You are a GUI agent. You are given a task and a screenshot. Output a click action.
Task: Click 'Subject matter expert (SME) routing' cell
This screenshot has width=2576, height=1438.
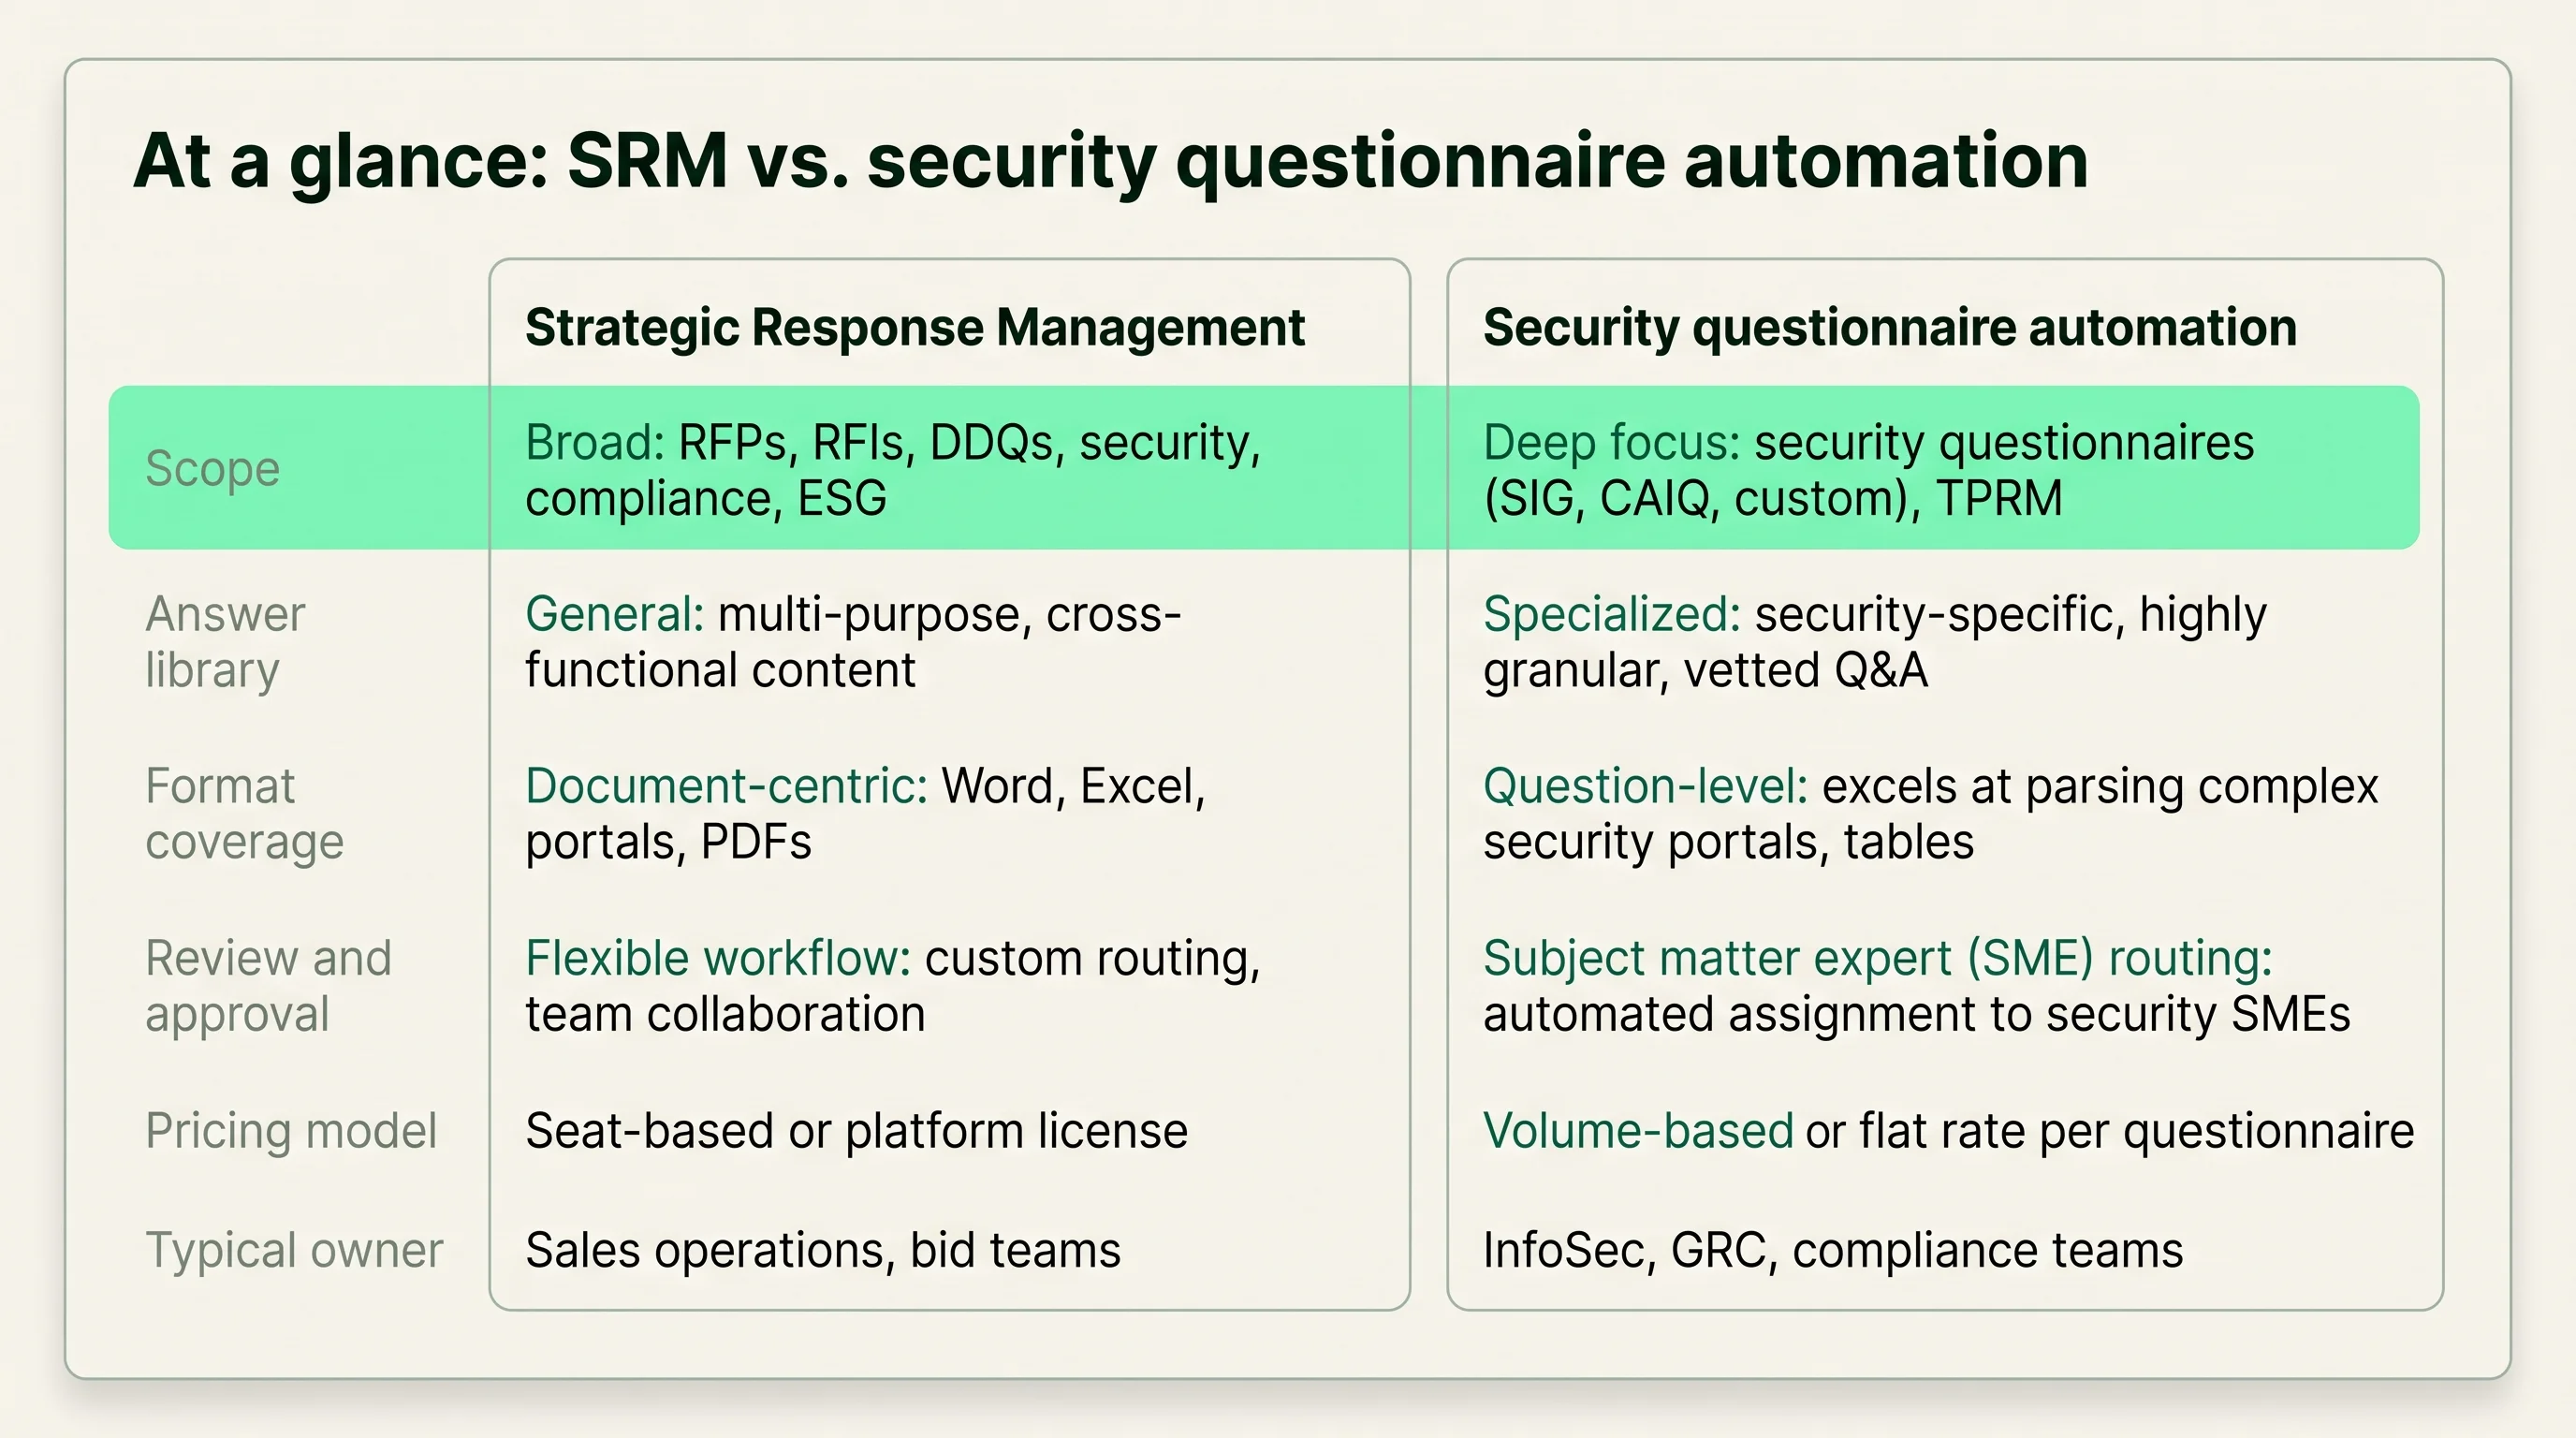1916,986
